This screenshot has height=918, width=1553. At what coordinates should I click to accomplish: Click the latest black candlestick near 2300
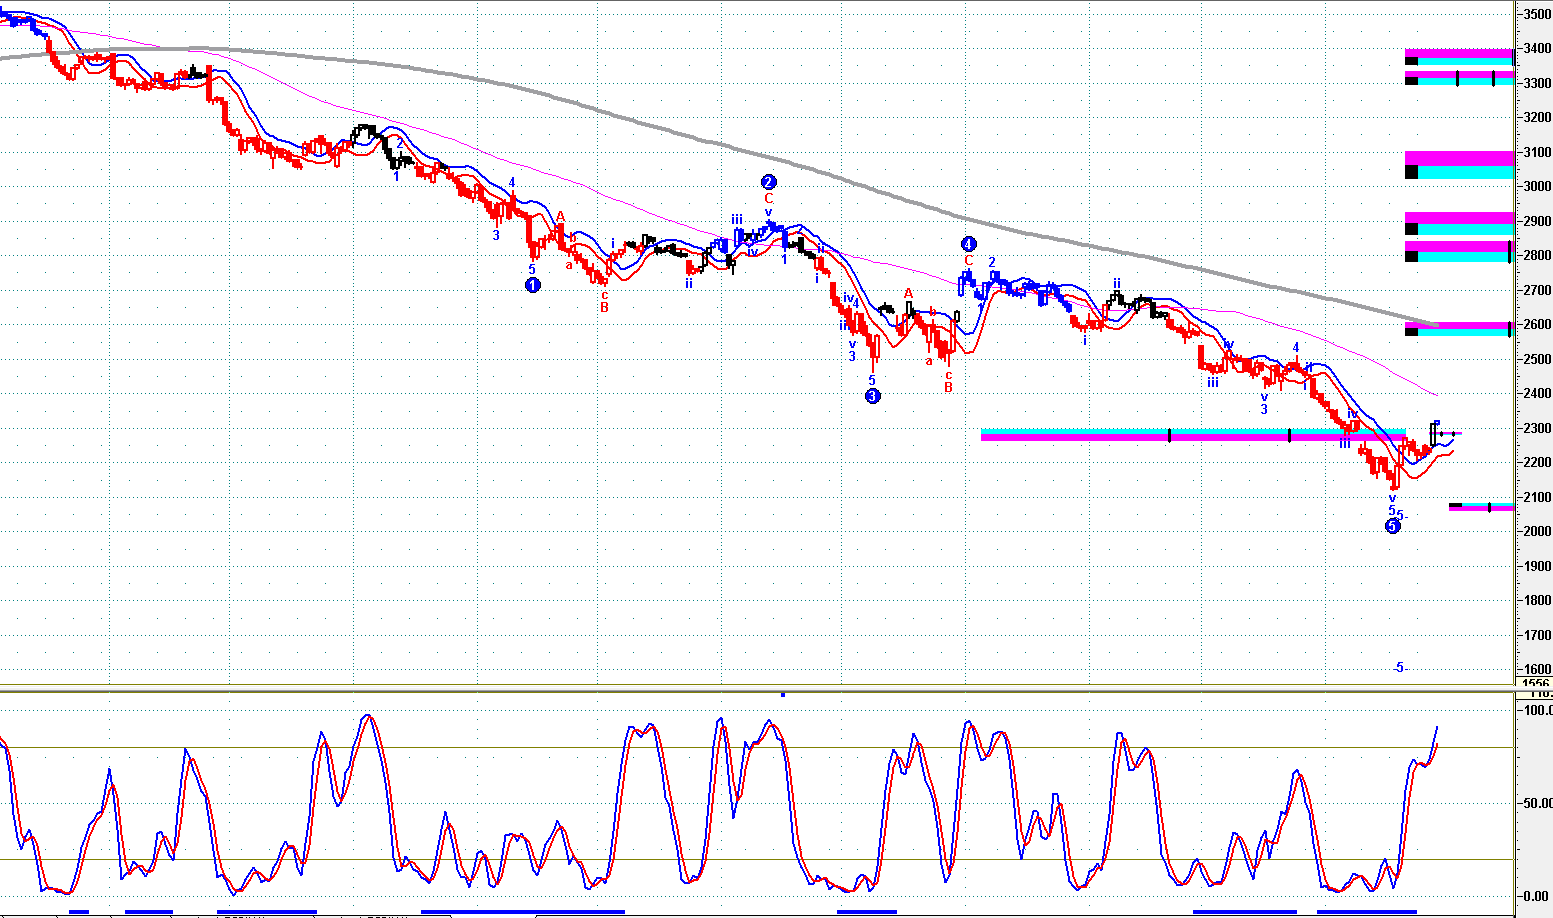[x=1435, y=433]
